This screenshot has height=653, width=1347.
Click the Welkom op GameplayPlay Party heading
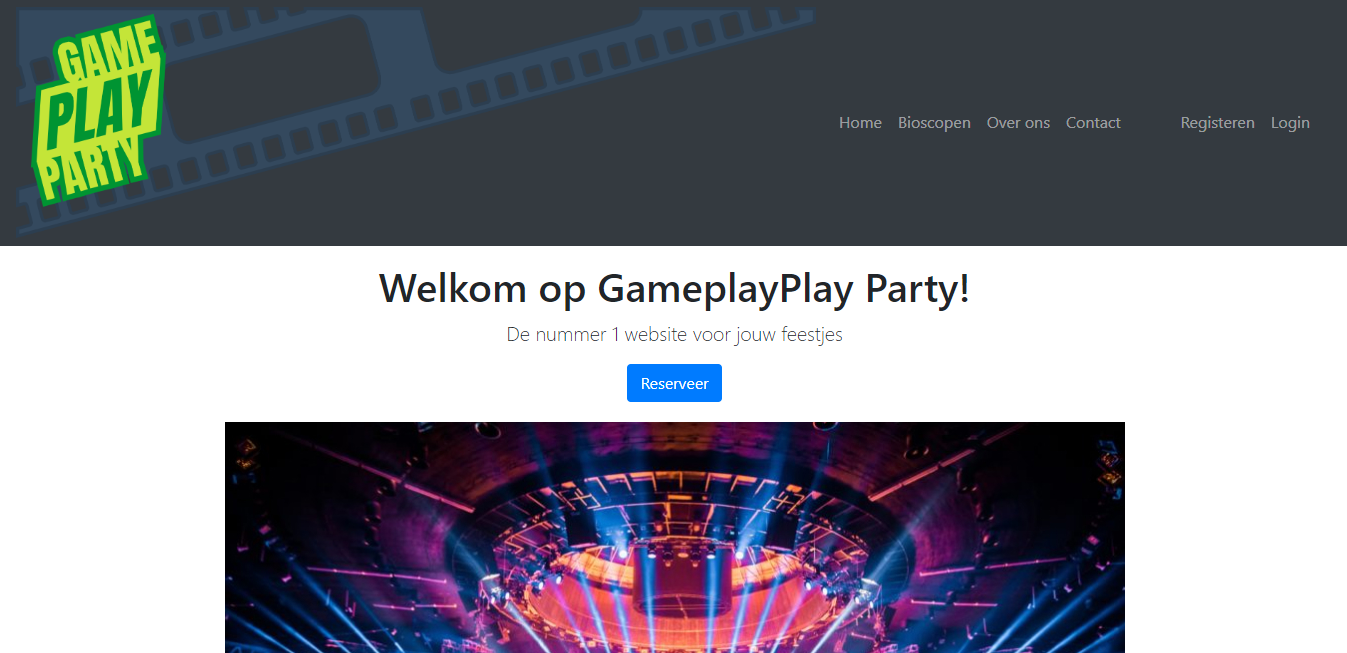[674, 288]
